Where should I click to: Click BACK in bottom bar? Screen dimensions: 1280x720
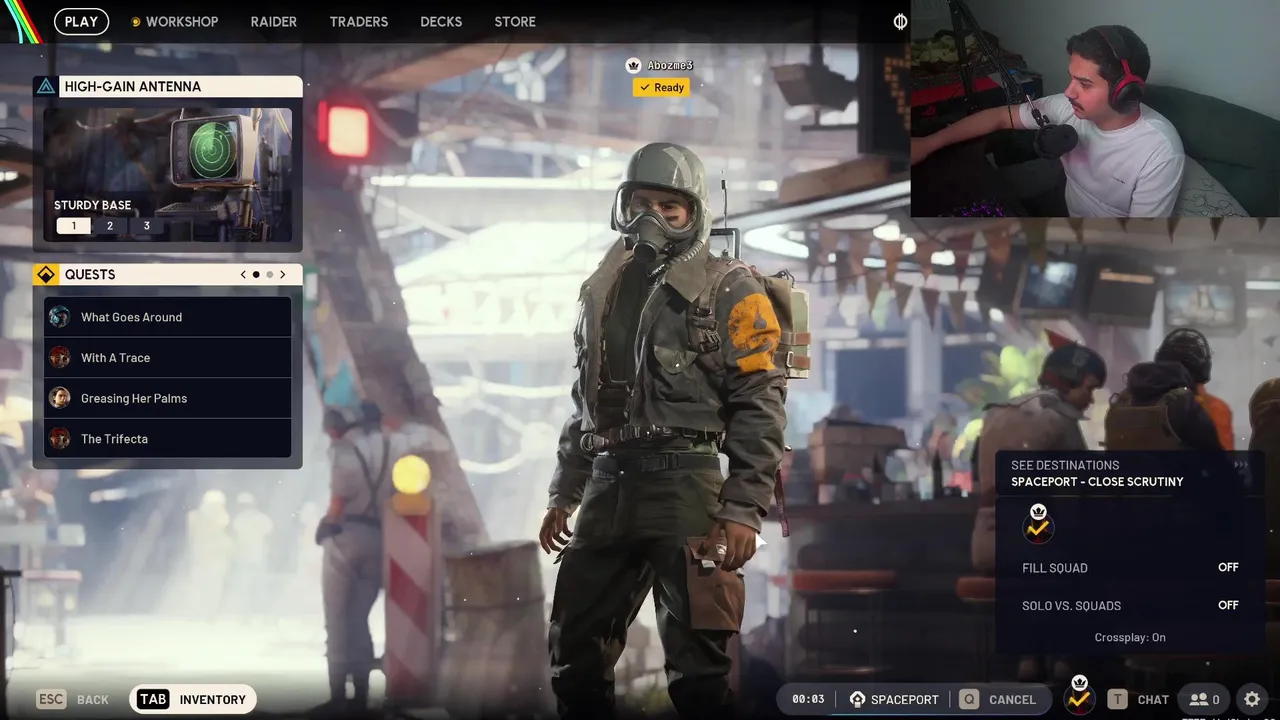pos(93,700)
